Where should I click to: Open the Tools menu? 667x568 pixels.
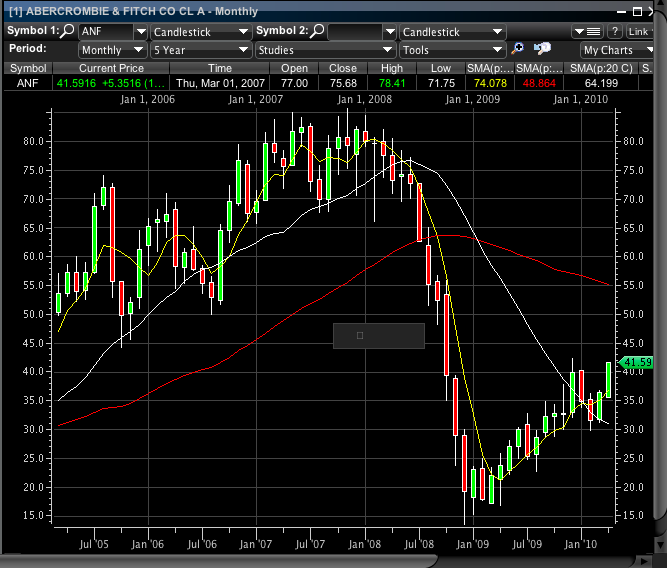[452, 49]
